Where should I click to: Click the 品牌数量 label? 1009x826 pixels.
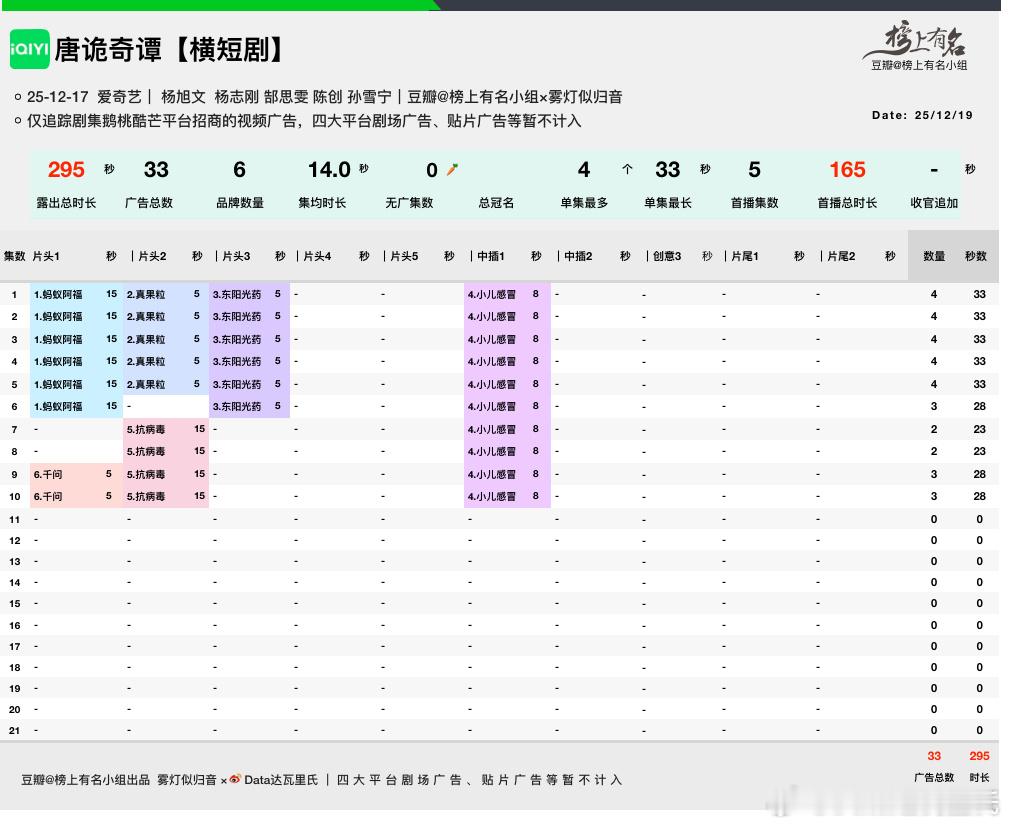tap(239, 203)
